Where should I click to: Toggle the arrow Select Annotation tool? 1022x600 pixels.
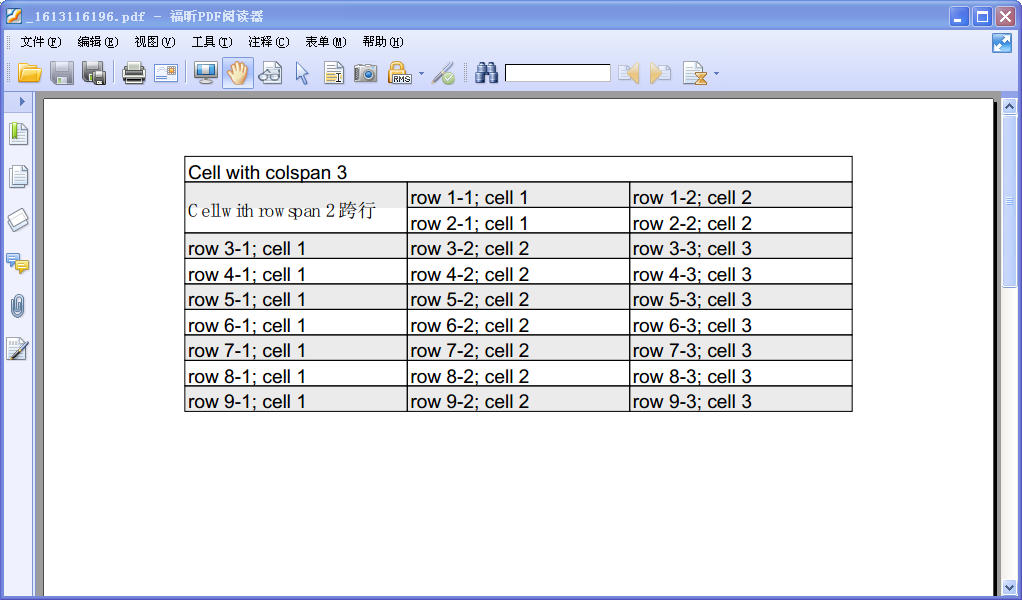[x=302, y=73]
